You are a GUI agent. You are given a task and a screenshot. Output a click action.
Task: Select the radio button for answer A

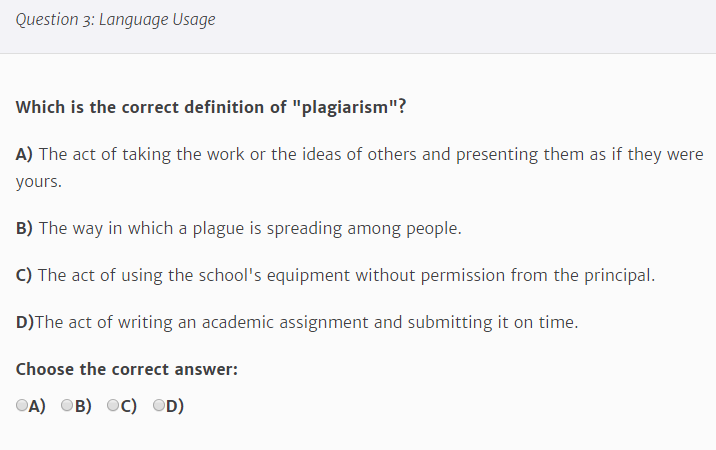coord(22,406)
